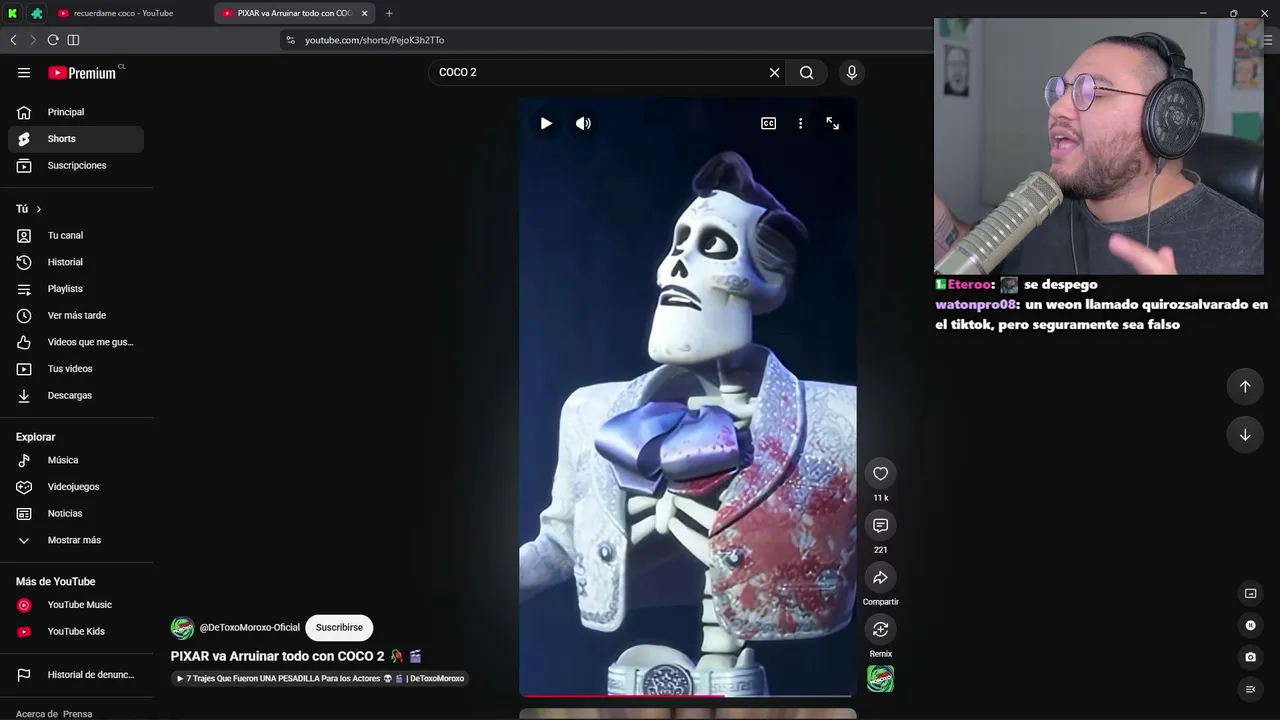Browse Videojuegos under Explorar
The height and width of the screenshot is (720, 1280).
pyautogui.click(x=76, y=487)
